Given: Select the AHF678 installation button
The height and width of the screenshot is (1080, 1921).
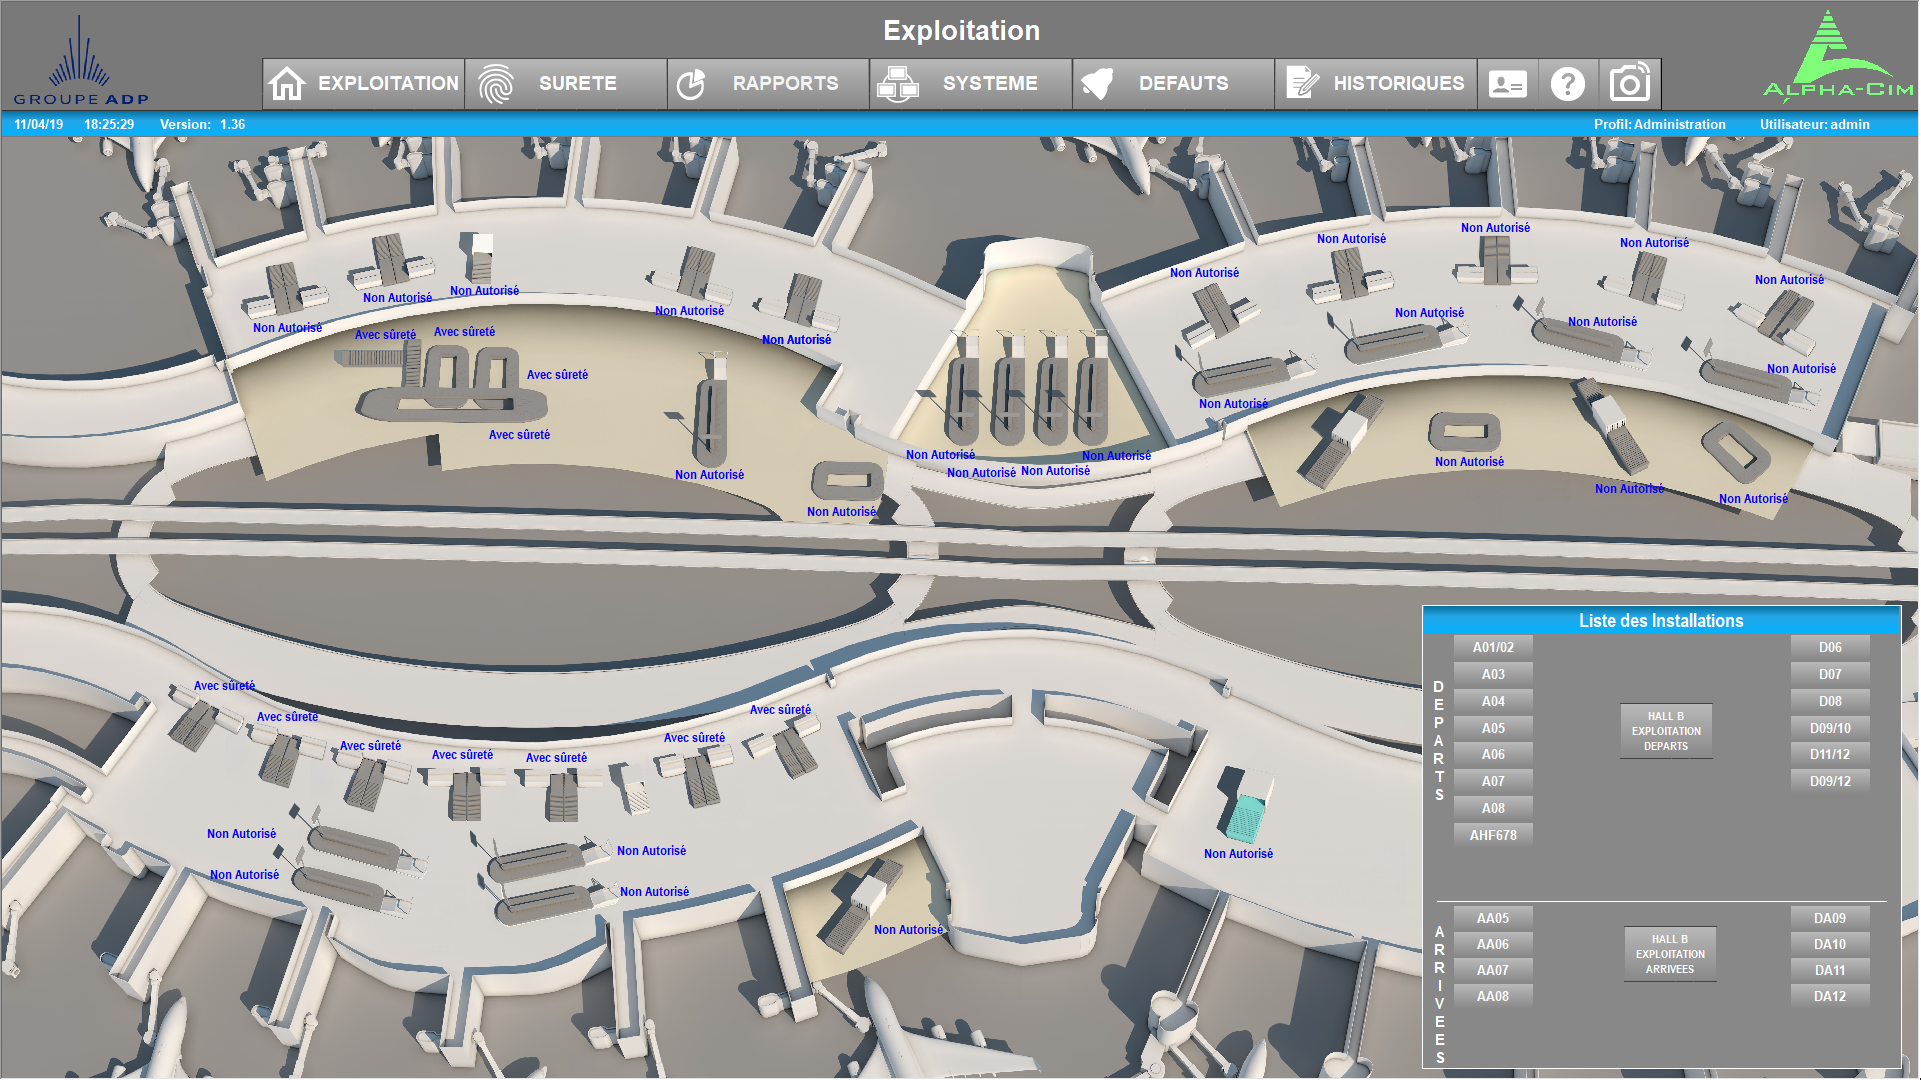Looking at the screenshot, I should pyautogui.click(x=1492, y=834).
